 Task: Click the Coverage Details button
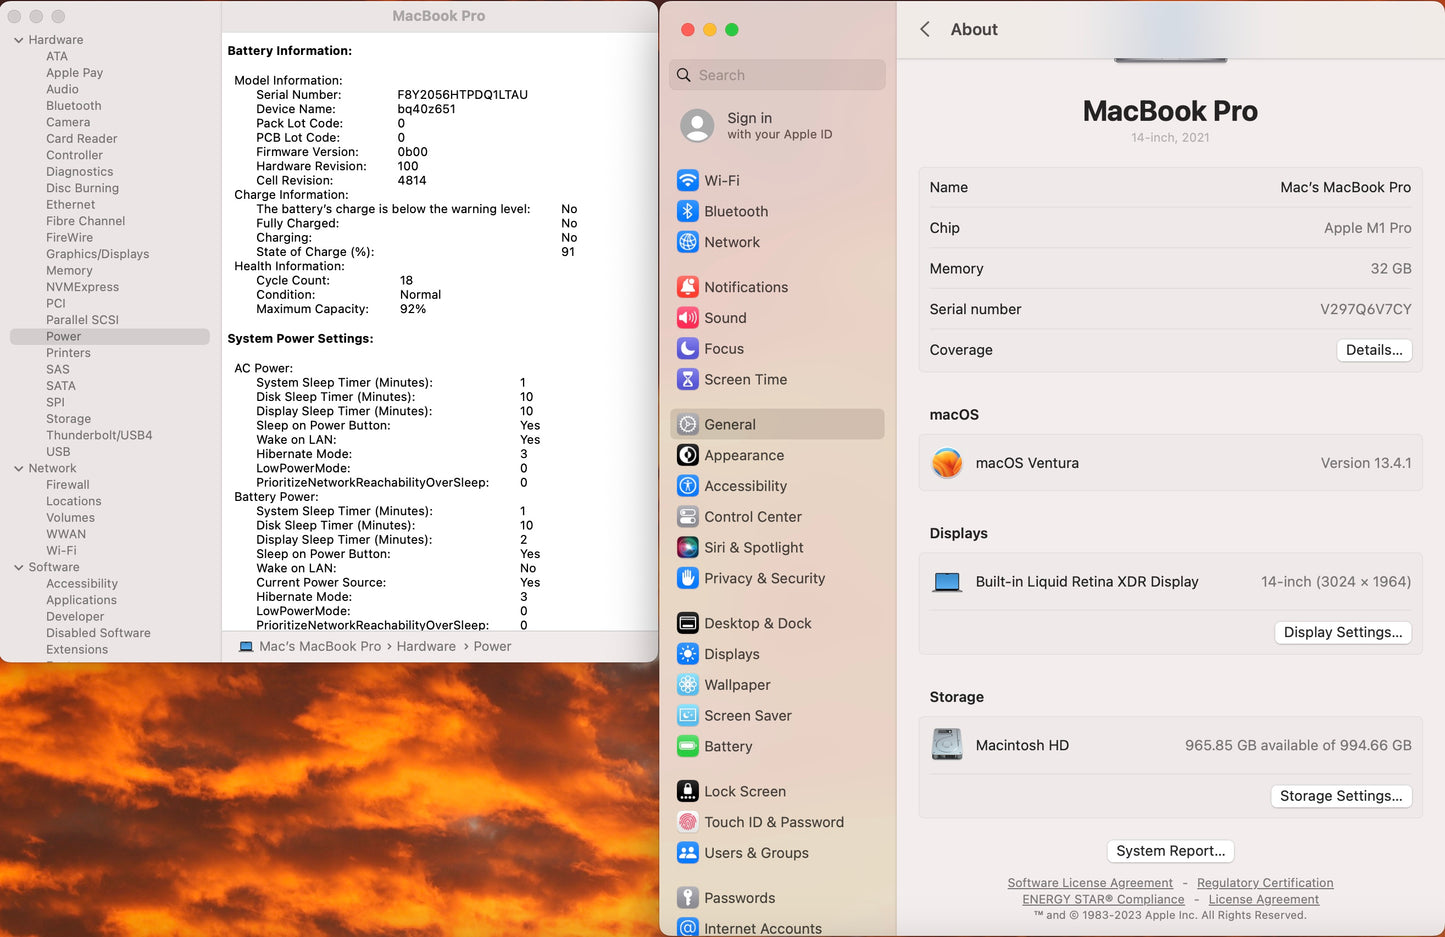[1374, 350]
